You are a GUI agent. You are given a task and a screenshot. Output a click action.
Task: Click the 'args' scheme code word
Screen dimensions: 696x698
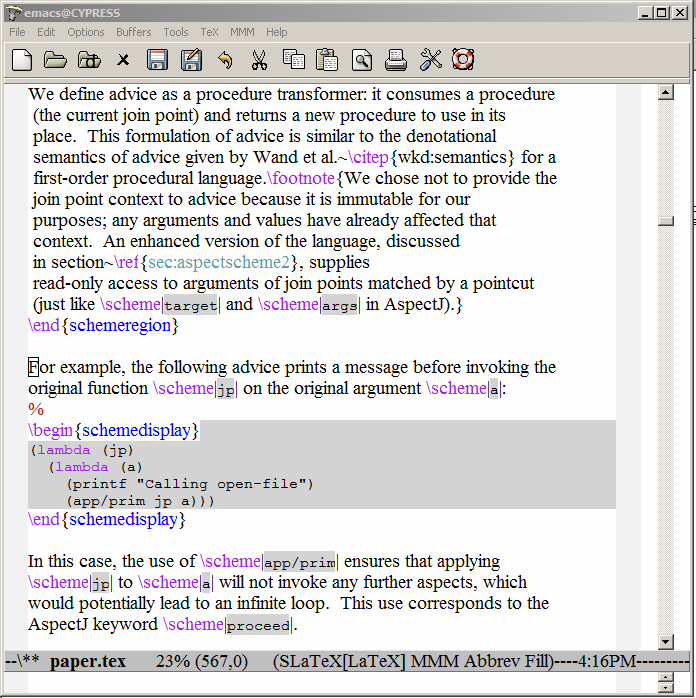pos(340,305)
